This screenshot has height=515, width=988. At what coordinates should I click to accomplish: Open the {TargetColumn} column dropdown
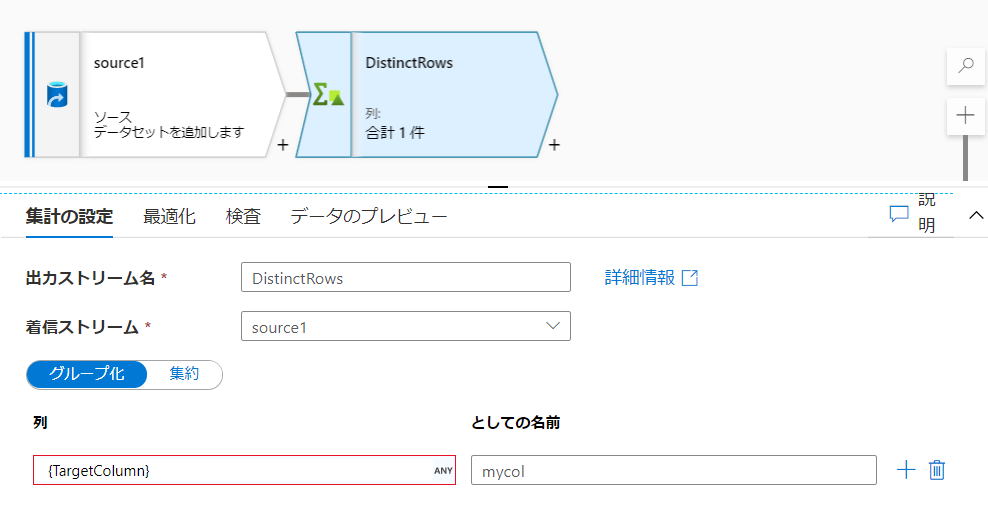click(x=244, y=470)
